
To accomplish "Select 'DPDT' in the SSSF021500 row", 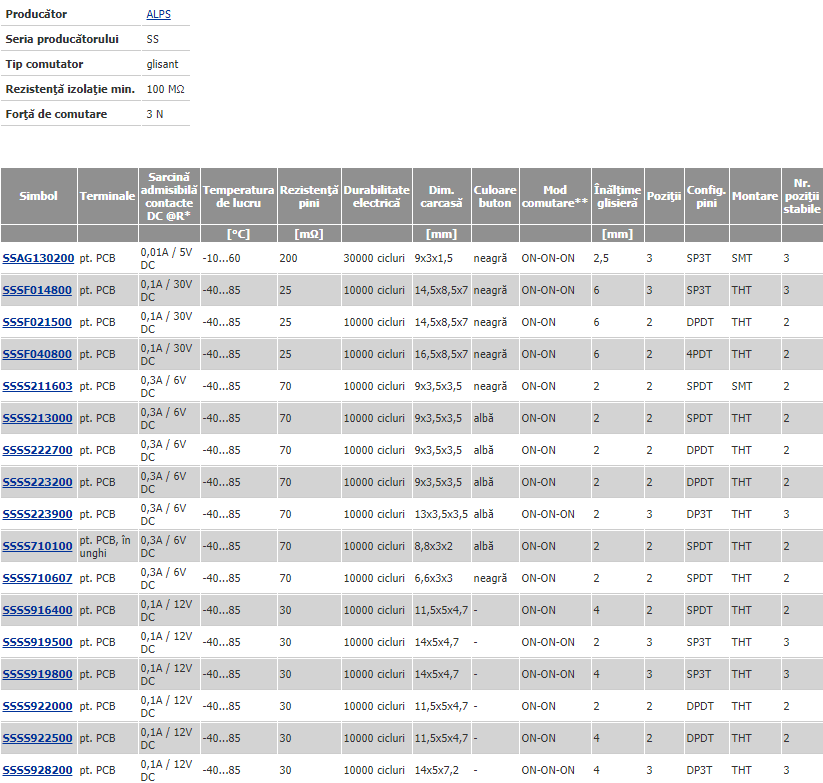I will coord(700,322).
